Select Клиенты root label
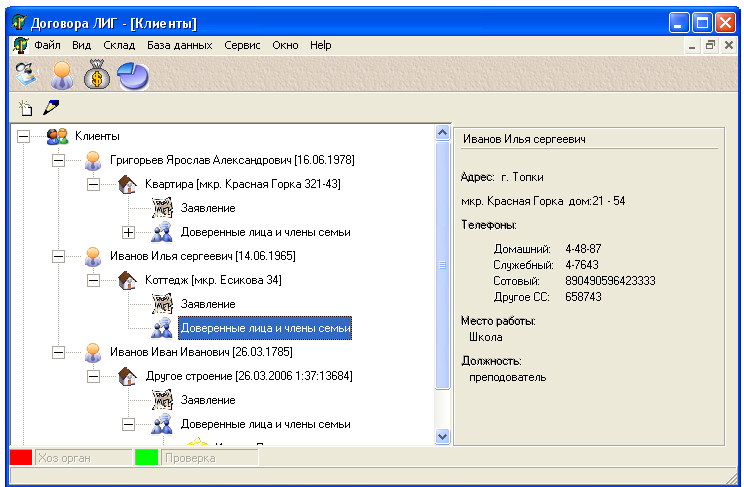This screenshot has height=487, width=744. click(x=97, y=136)
